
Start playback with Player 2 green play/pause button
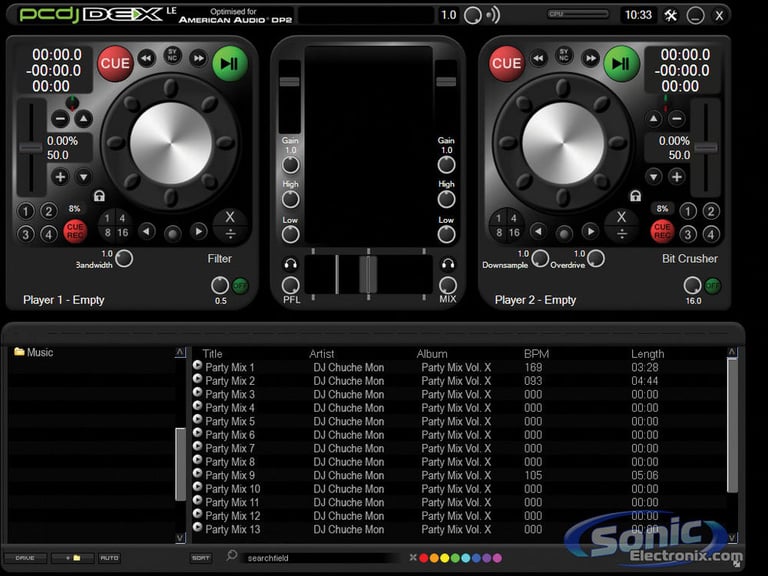click(621, 64)
